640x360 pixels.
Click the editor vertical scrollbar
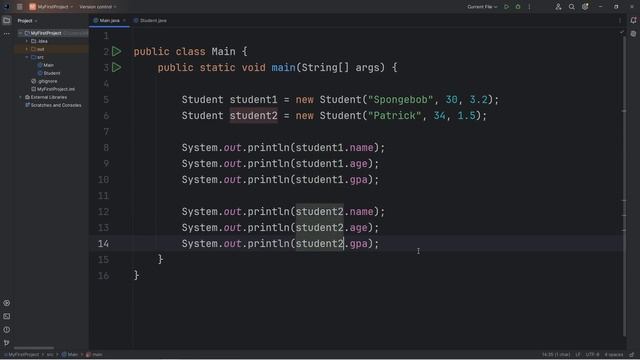[x=624, y=186]
